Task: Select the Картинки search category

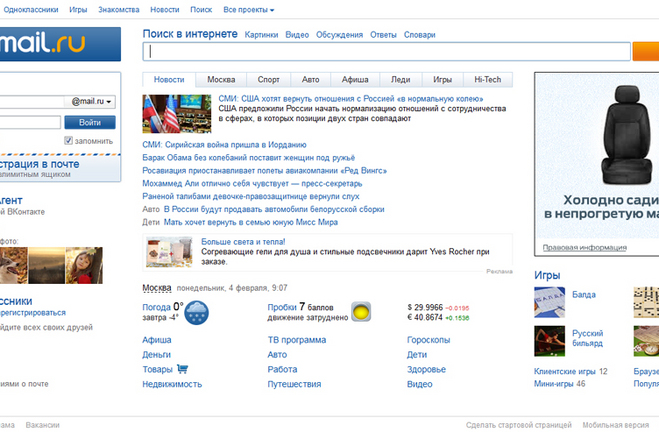Action: 261,35
